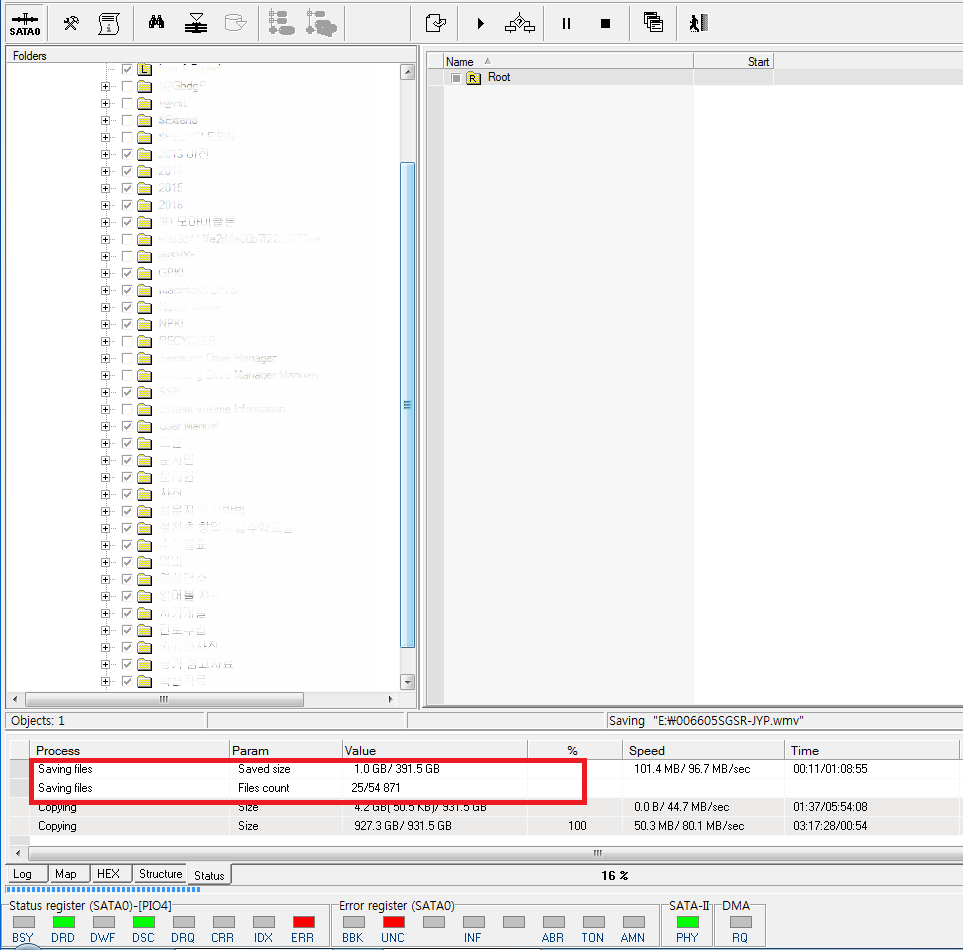Click the green PHY SATA-II indicator
Image resolution: width=963 pixels, height=950 pixels.
coord(687,922)
